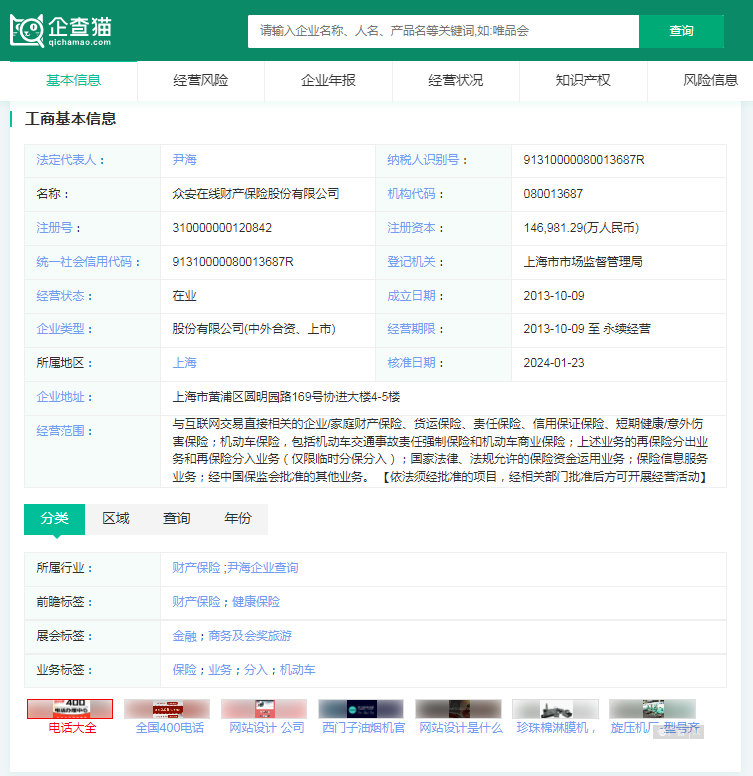This screenshot has width=753, height=776.
Task: Open the 金融 exhibition tag
Action: [x=185, y=636]
